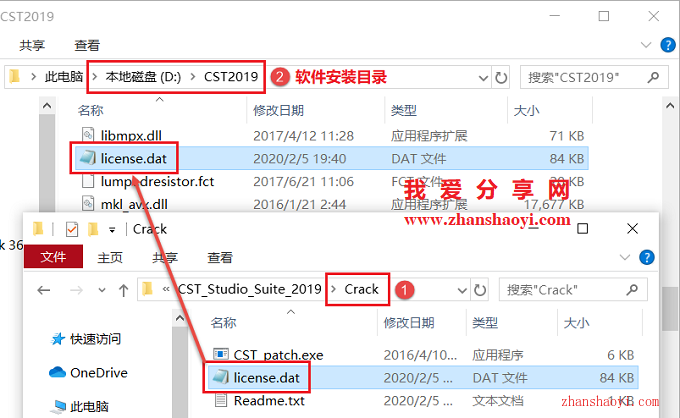This screenshot has height=418, width=680.
Task: Click the mkl_avx.dll file icon
Action: [88, 203]
